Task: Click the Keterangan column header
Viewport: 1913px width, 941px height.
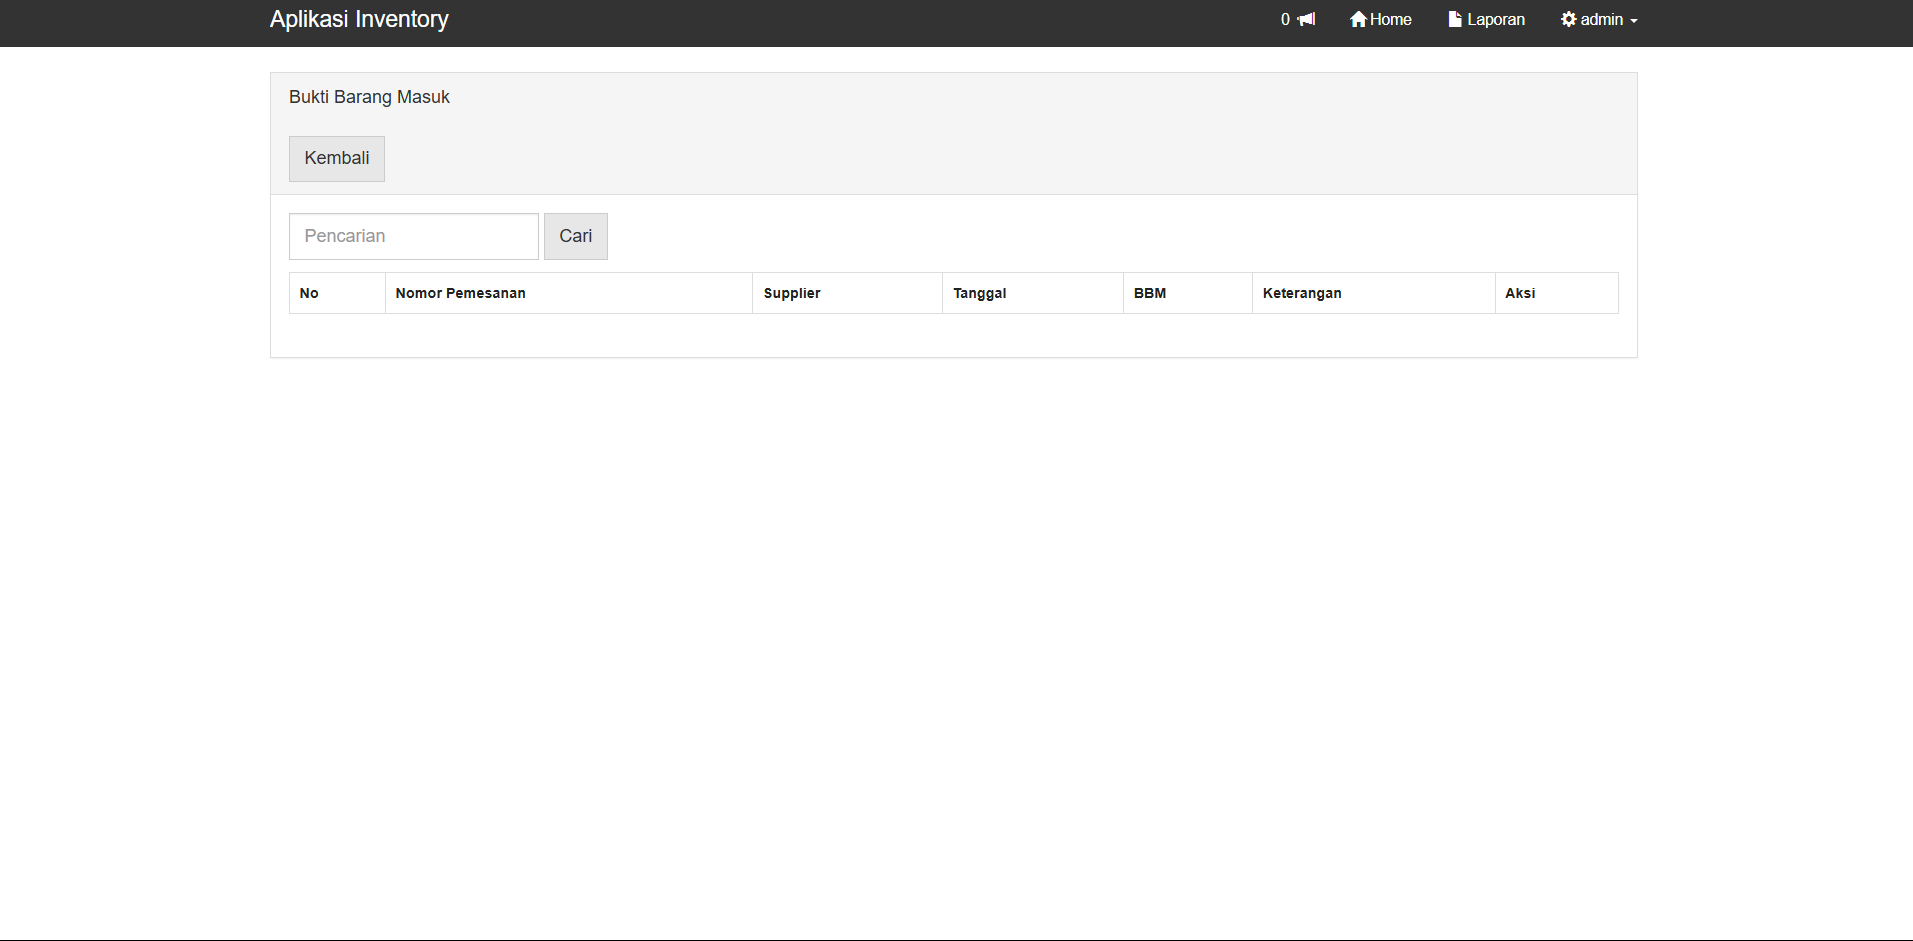Action: [1301, 293]
